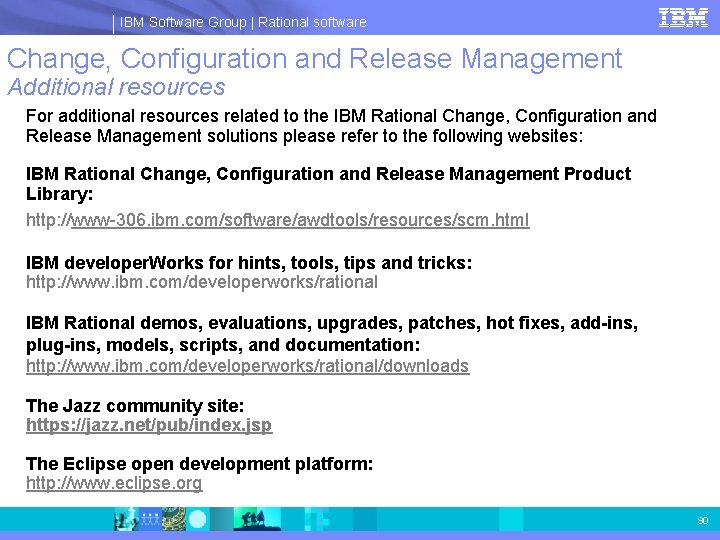
Task: Click the 'IBM Rational Change, Configuration and Release Management Product Library:' heading
Action: (x=328, y=184)
